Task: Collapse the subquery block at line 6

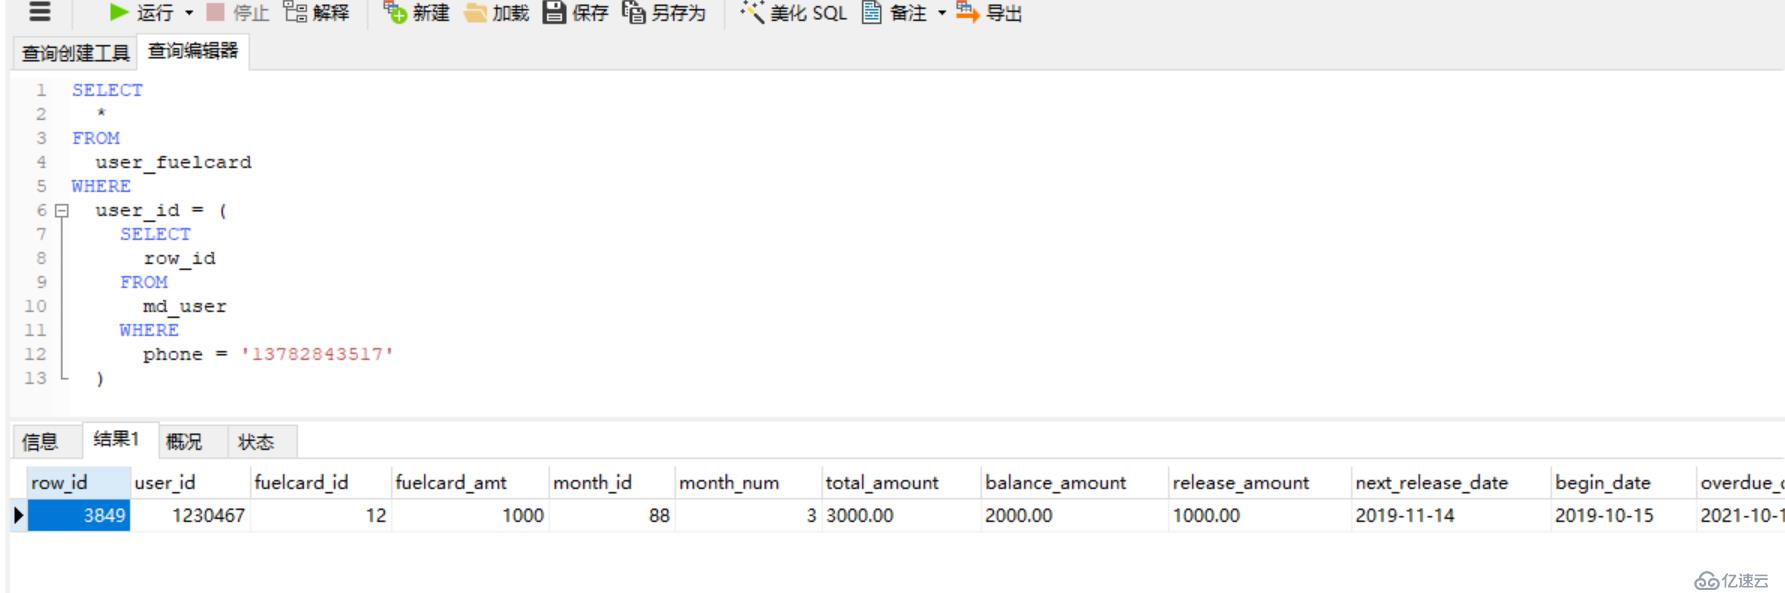Action: [x=62, y=211]
